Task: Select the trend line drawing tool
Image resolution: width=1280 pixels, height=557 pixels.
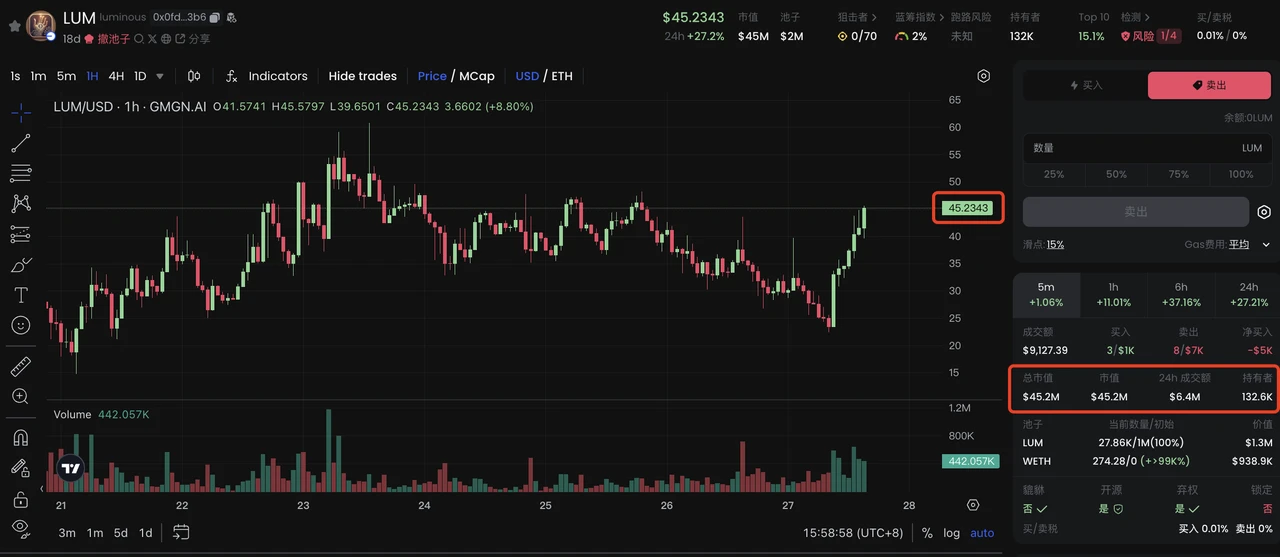Action: 21,143
